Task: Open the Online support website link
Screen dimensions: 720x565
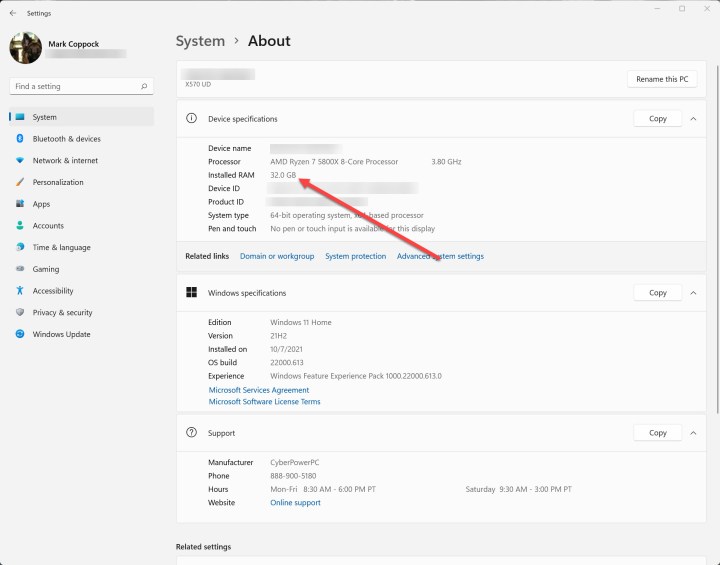Action: coord(295,503)
